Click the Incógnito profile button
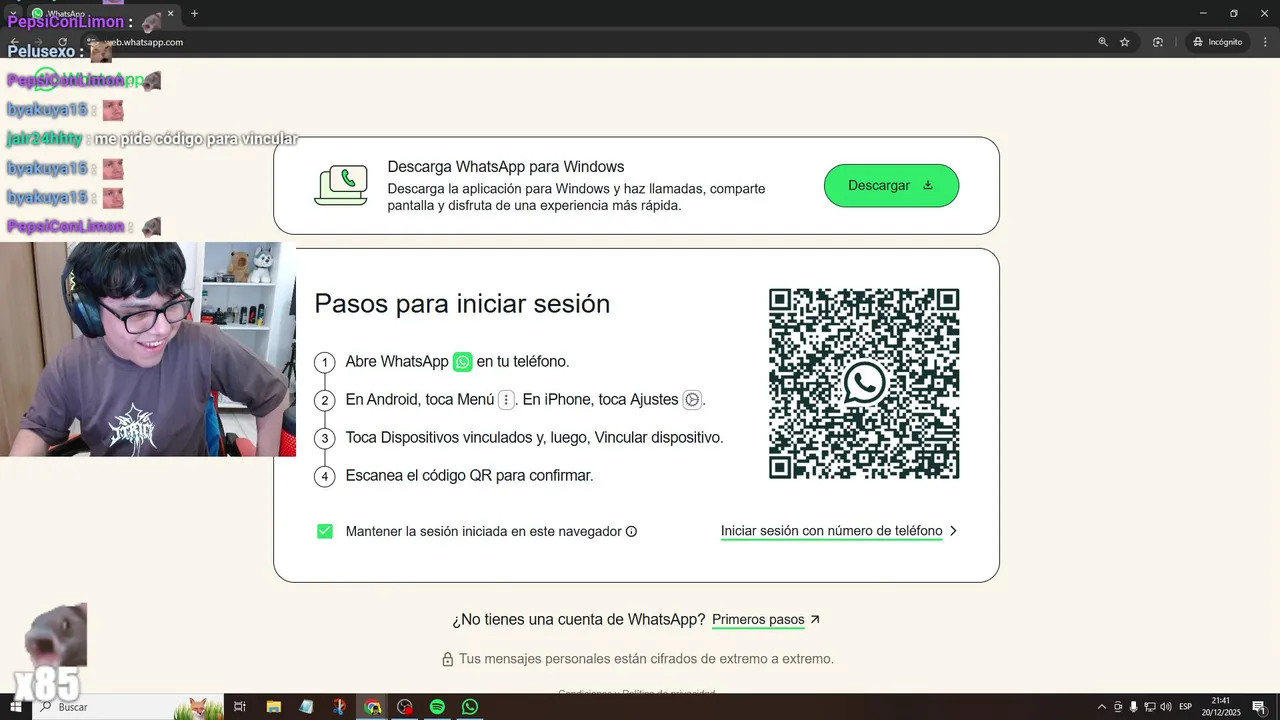 (x=1217, y=42)
